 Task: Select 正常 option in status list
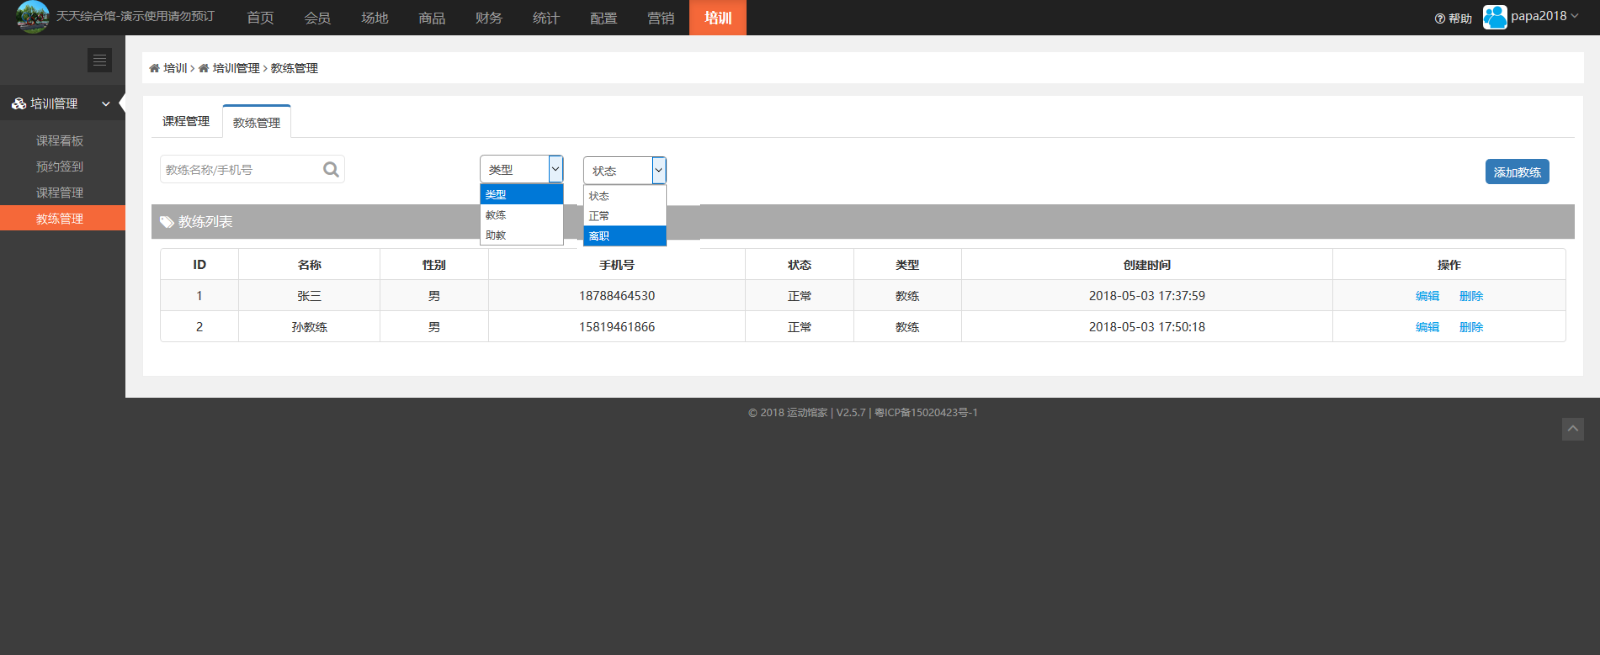click(x=625, y=216)
